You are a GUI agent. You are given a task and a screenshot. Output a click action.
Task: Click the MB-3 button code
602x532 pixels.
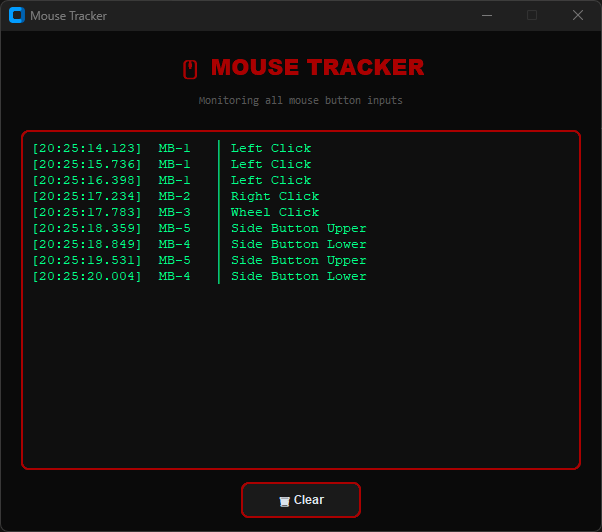pos(174,213)
